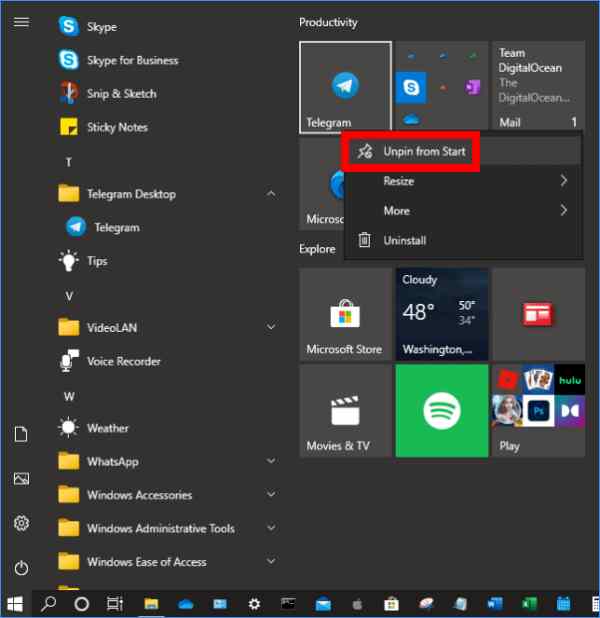This screenshot has height=618, width=600.
Task: Open OneDrive in the tile folder
Action: point(411,119)
